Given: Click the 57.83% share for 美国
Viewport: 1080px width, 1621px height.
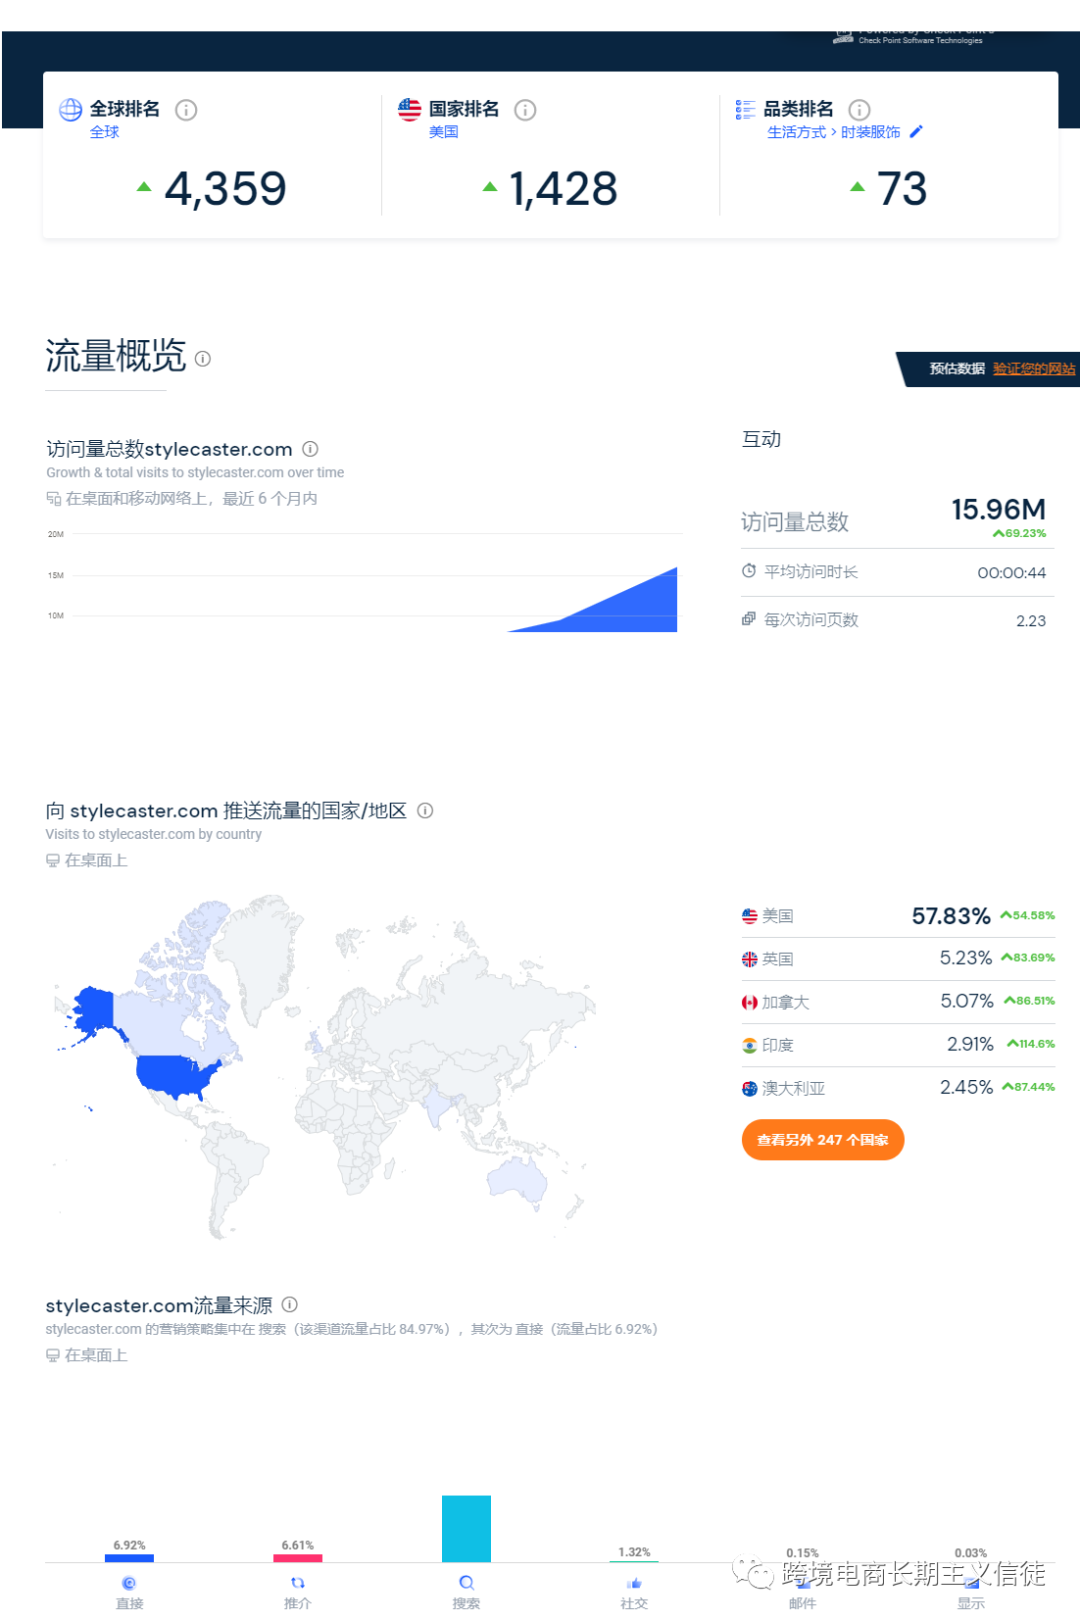Looking at the screenshot, I should tap(951, 916).
